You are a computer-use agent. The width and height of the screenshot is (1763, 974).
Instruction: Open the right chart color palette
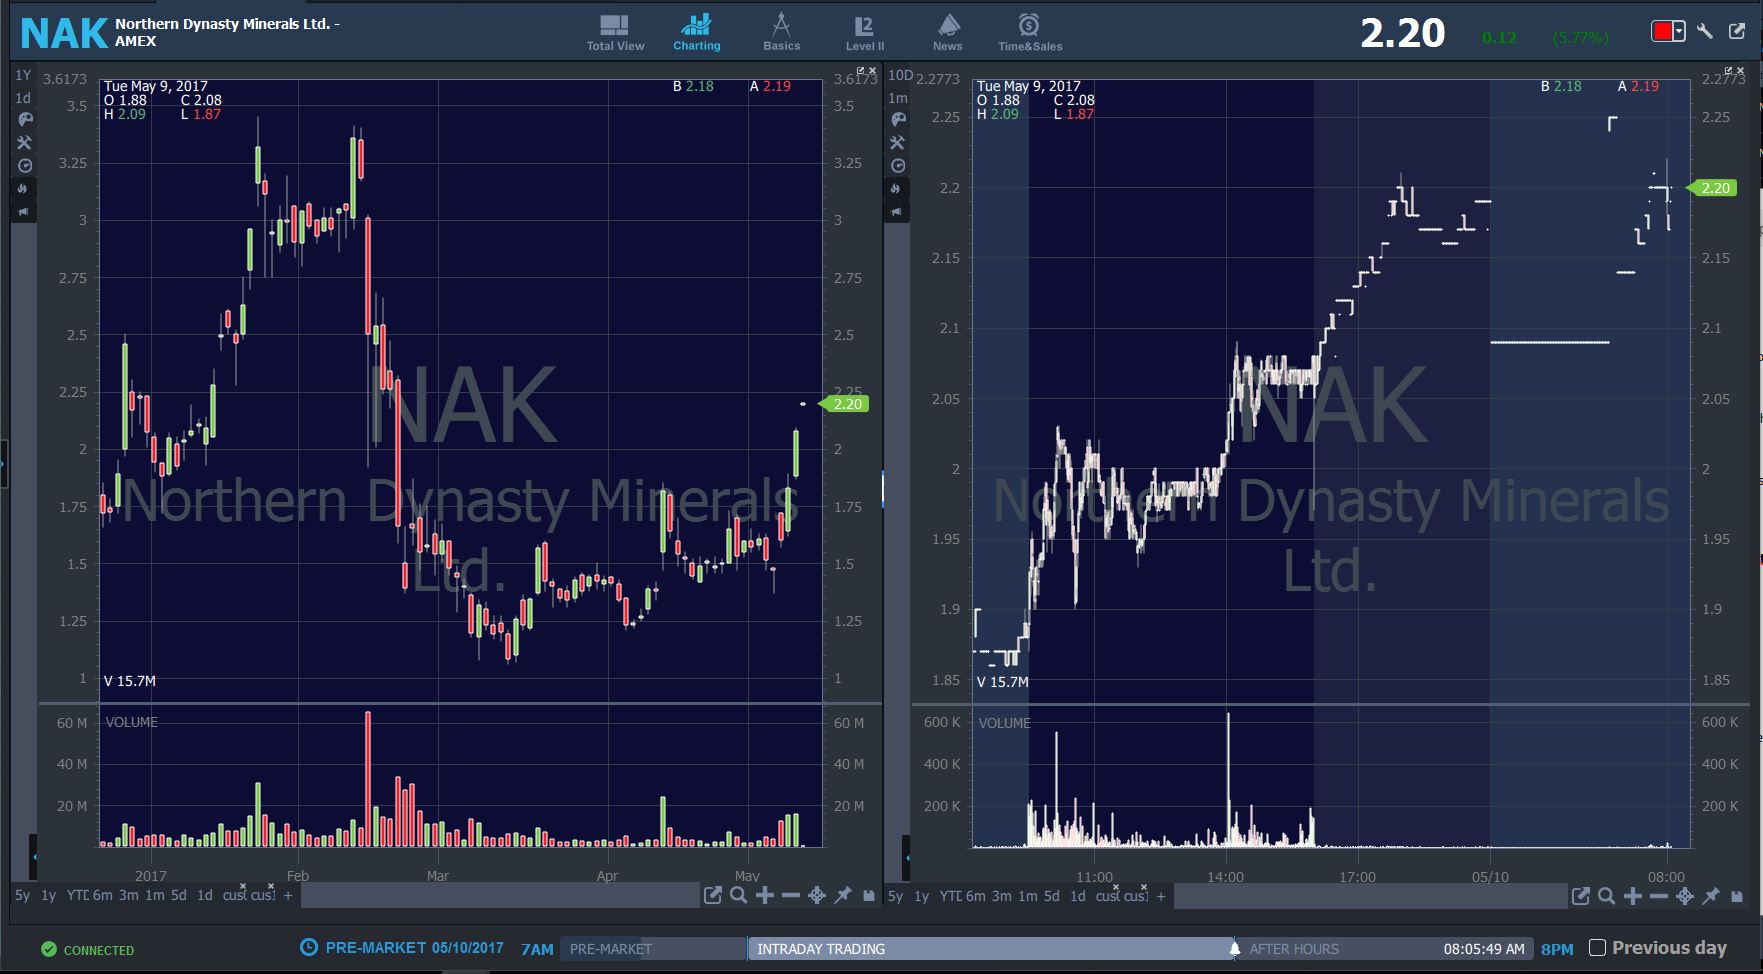(898, 120)
